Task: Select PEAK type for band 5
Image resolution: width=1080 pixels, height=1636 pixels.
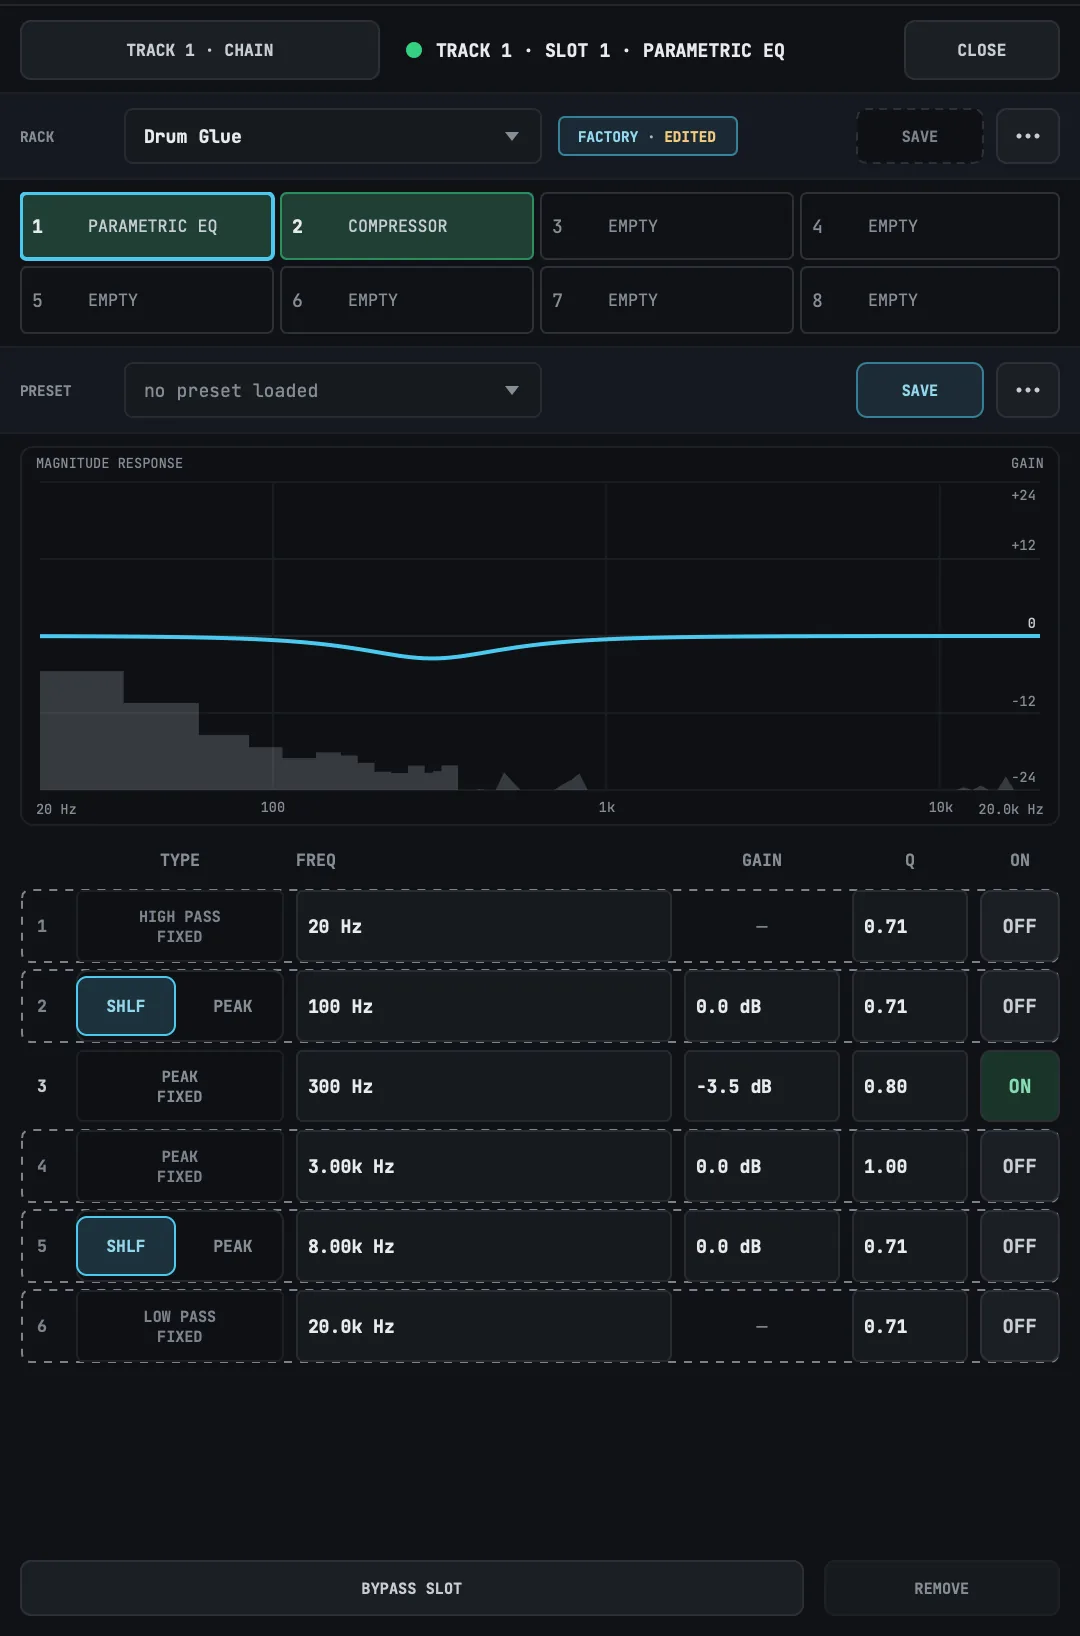Action: pyautogui.click(x=232, y=1246)
